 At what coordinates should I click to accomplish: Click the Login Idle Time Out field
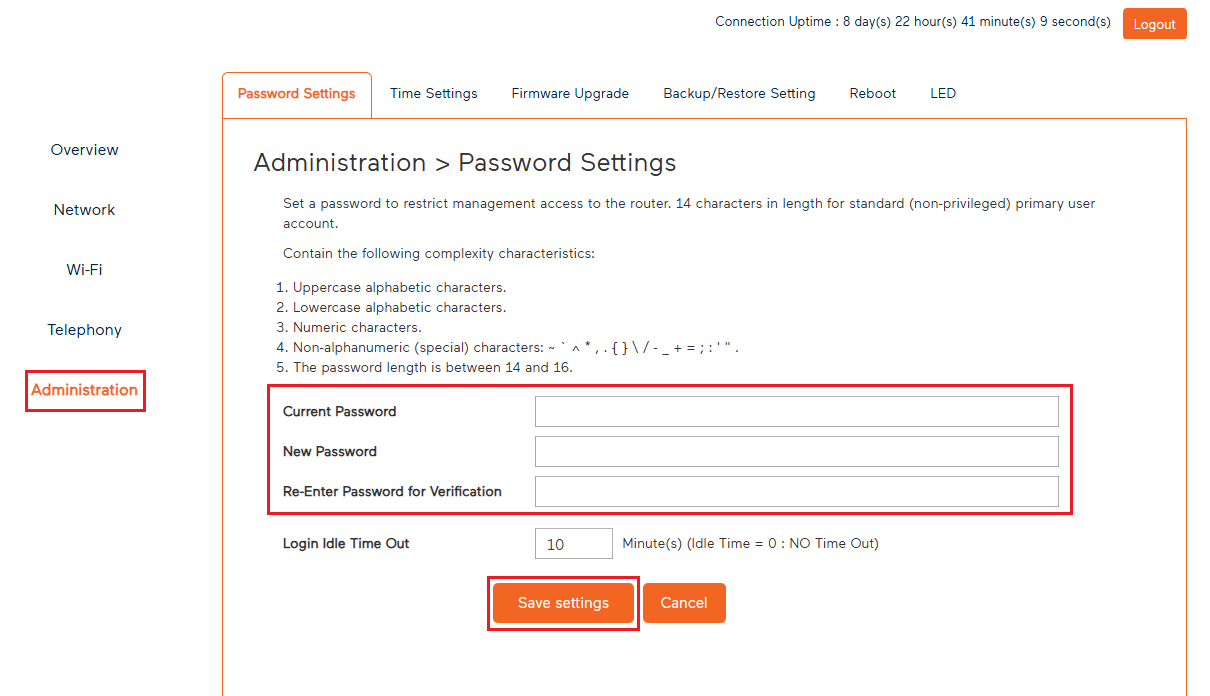[x=573, y=543]
